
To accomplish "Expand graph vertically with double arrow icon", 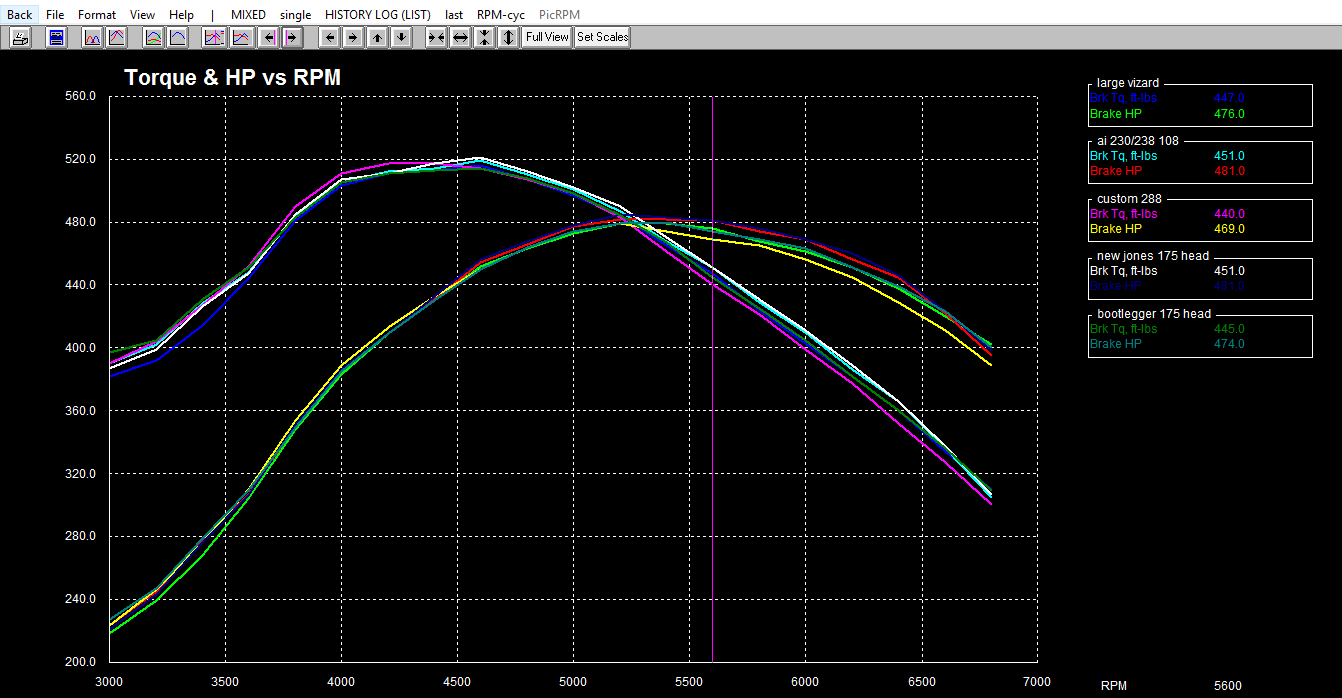I will pyautogui.click(x=508, y=38).
